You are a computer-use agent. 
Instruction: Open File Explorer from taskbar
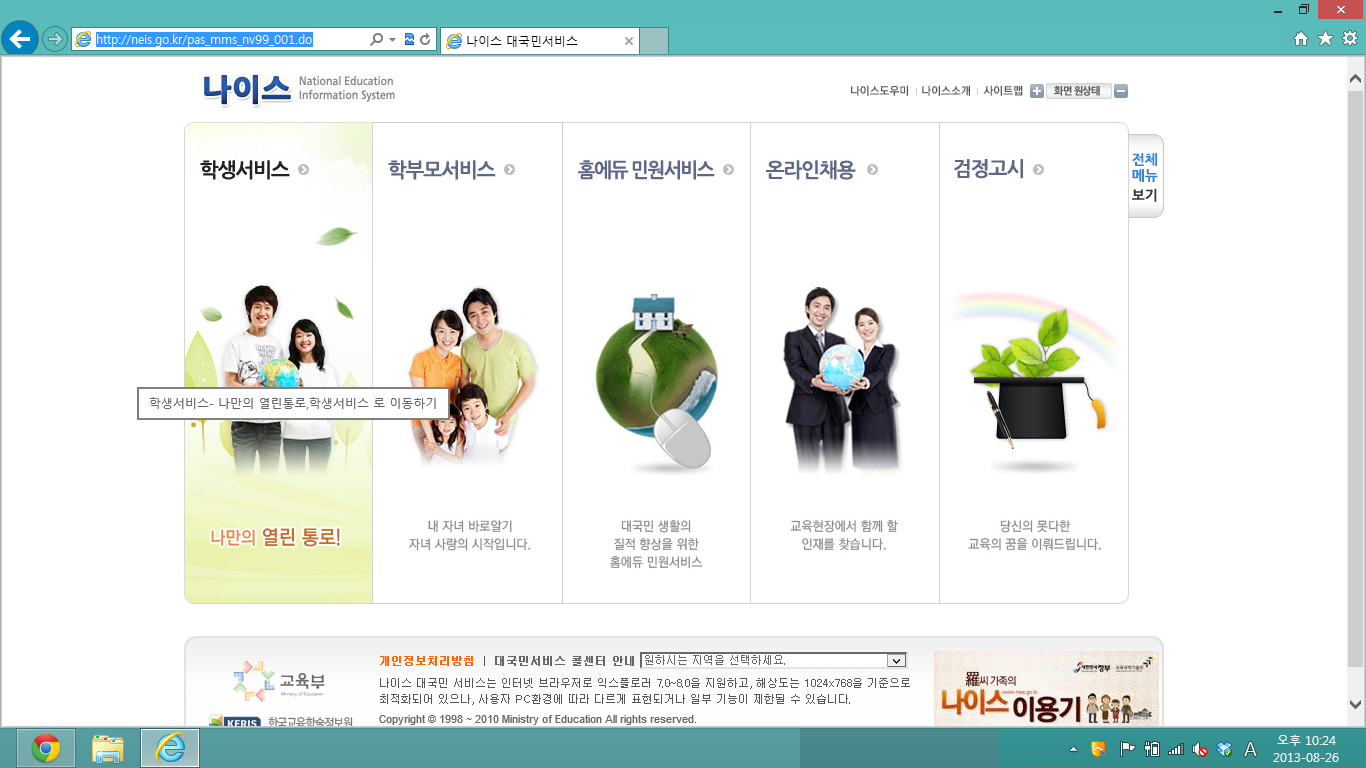tap(107, 748)
